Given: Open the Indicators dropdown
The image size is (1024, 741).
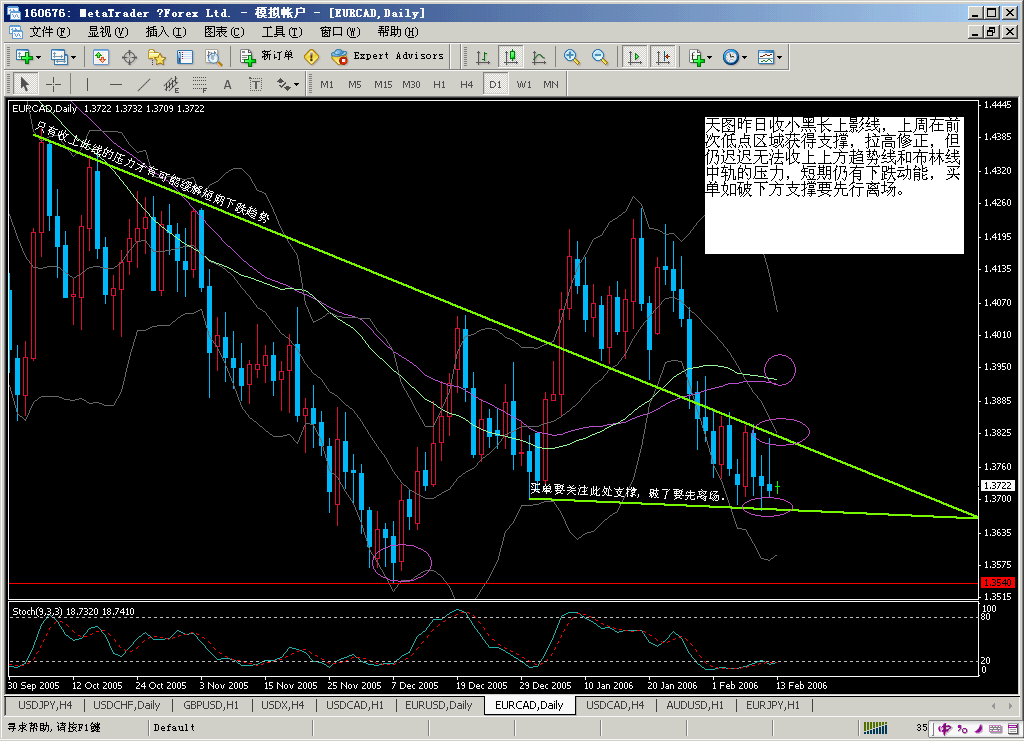Looking at the screenshot, I should tap(699, 57).
